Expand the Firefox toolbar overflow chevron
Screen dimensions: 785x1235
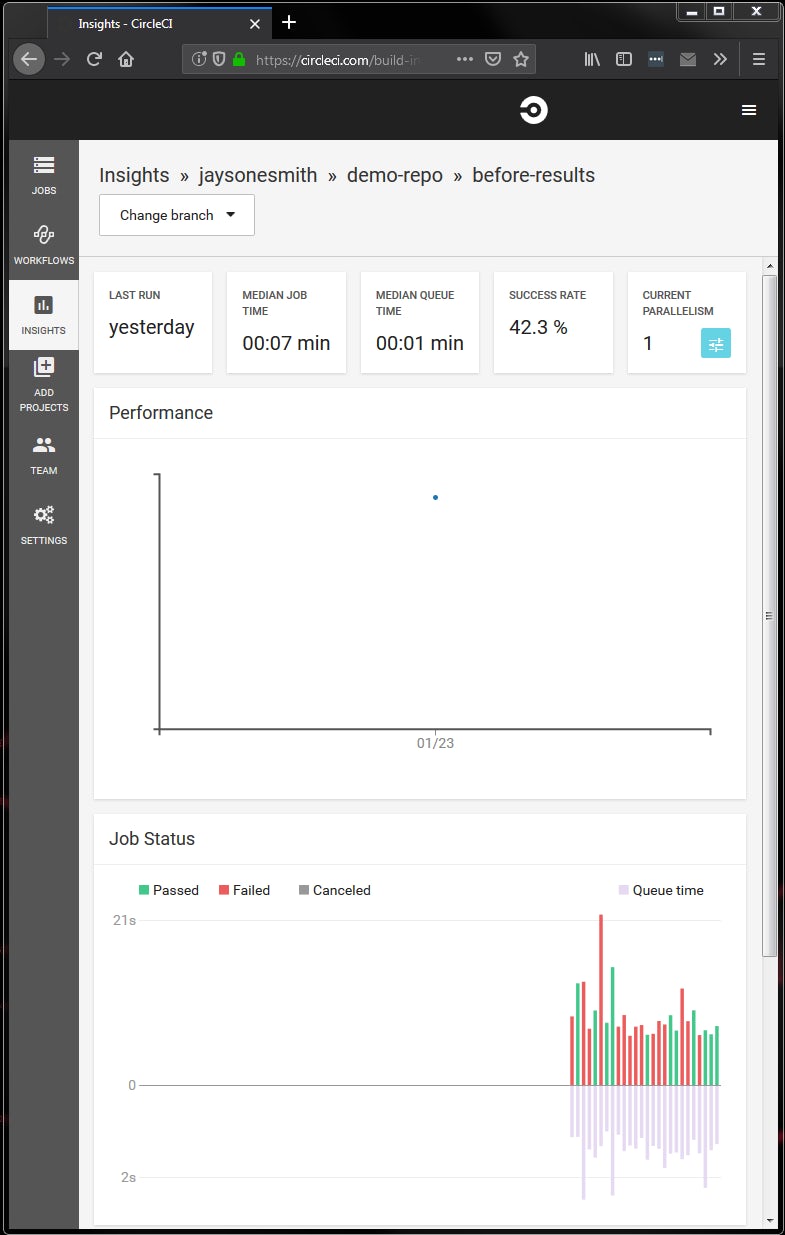pos(720,59)
